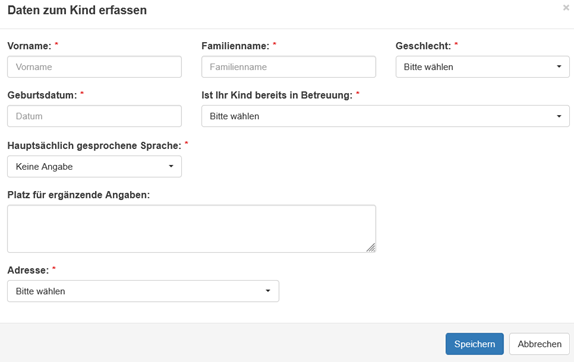Screen dimensions: 574x362
Task: Click the Geburtsdatum date field
Action: pos(94,116)
